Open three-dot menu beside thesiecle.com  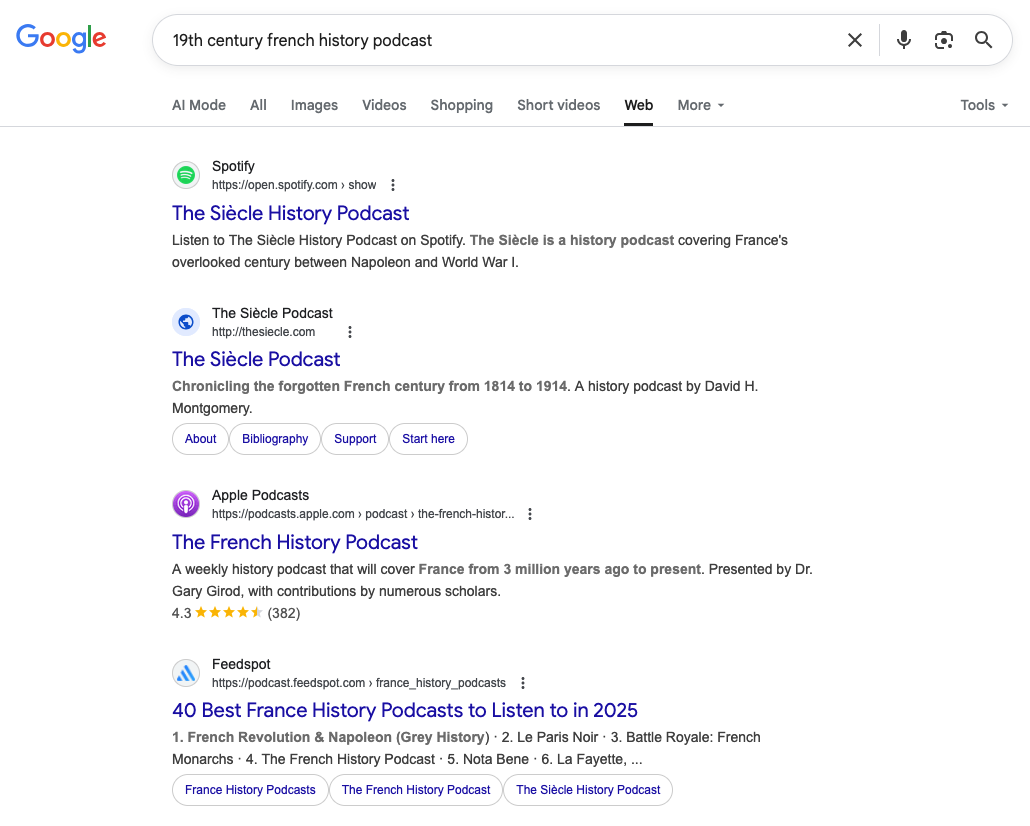[350, 332]
